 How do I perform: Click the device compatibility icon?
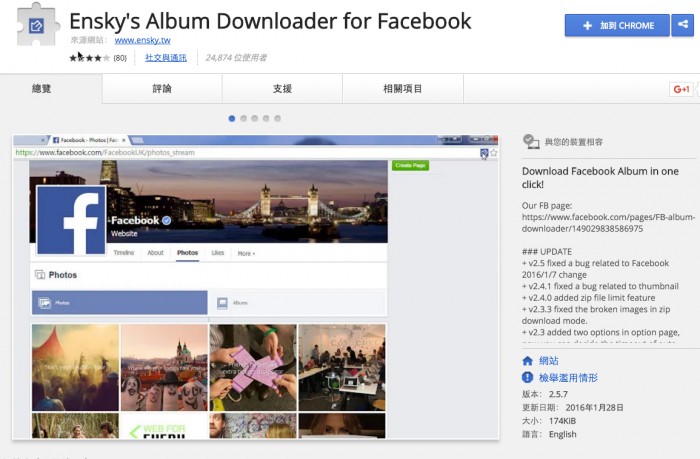[x=531, y=142]
